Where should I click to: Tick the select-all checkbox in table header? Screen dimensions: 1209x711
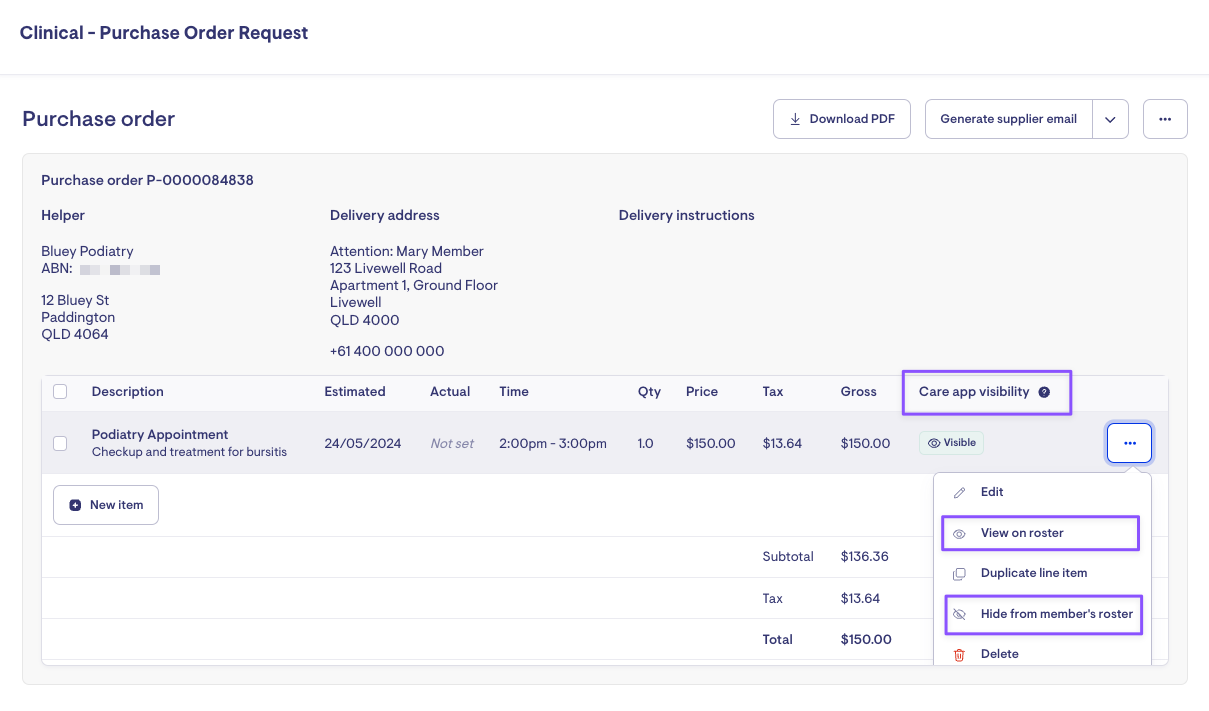[x=60, y=392]
